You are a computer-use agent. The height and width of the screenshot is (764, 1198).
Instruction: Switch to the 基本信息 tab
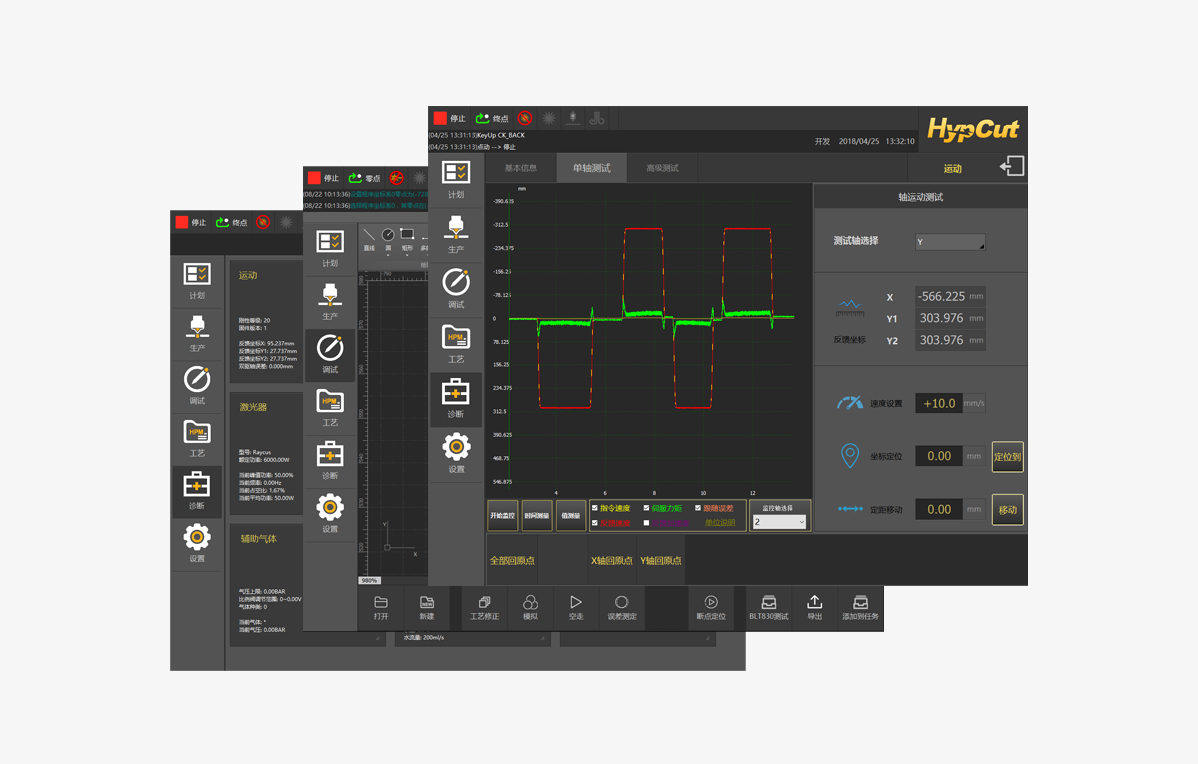[x=521, y=168]
